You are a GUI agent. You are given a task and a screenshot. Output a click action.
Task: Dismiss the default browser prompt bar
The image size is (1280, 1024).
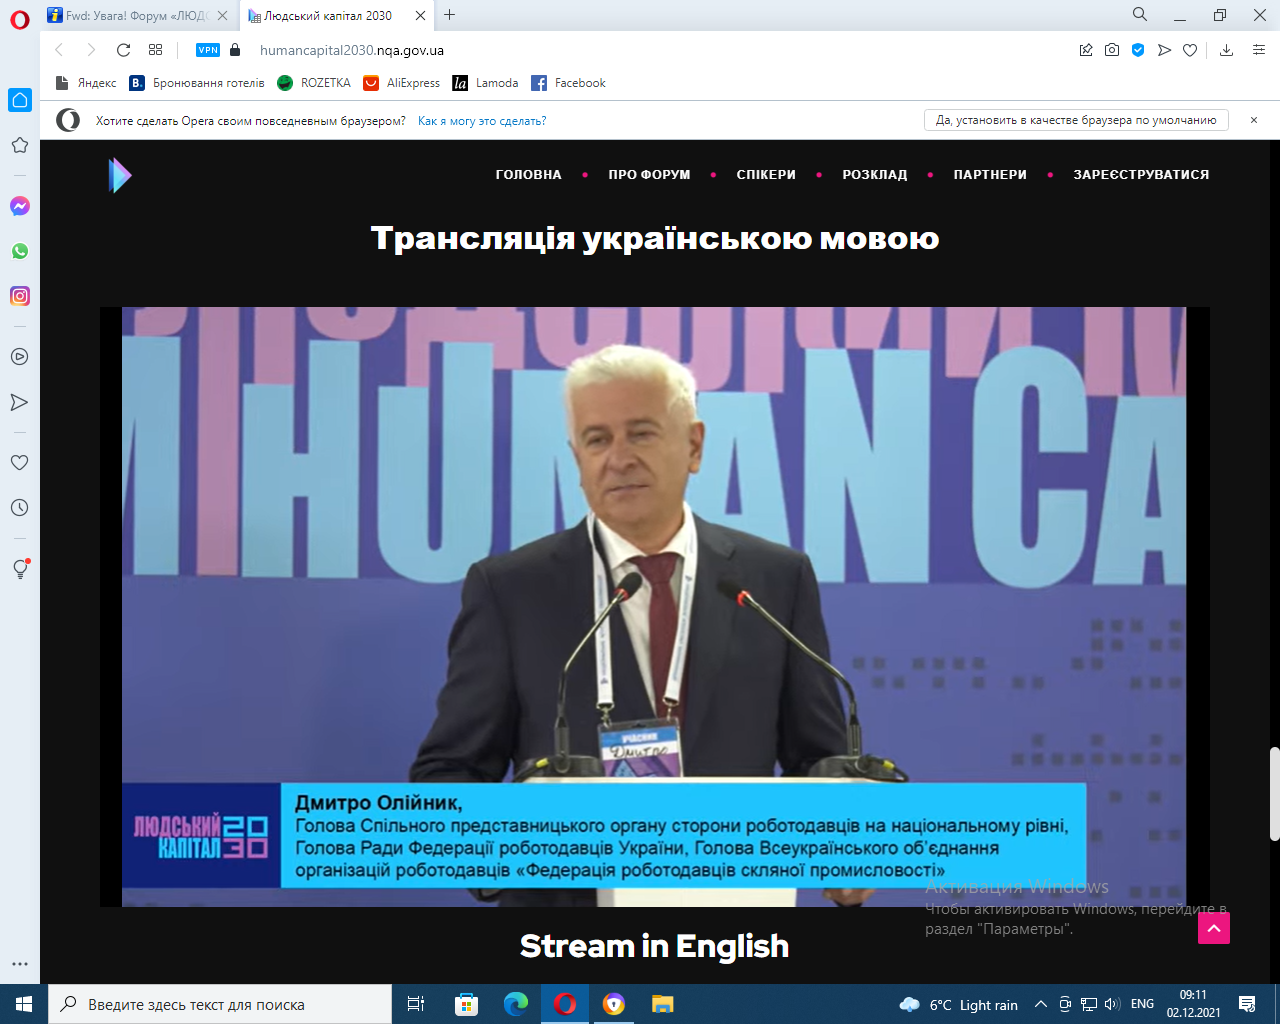pos(1254,120)
